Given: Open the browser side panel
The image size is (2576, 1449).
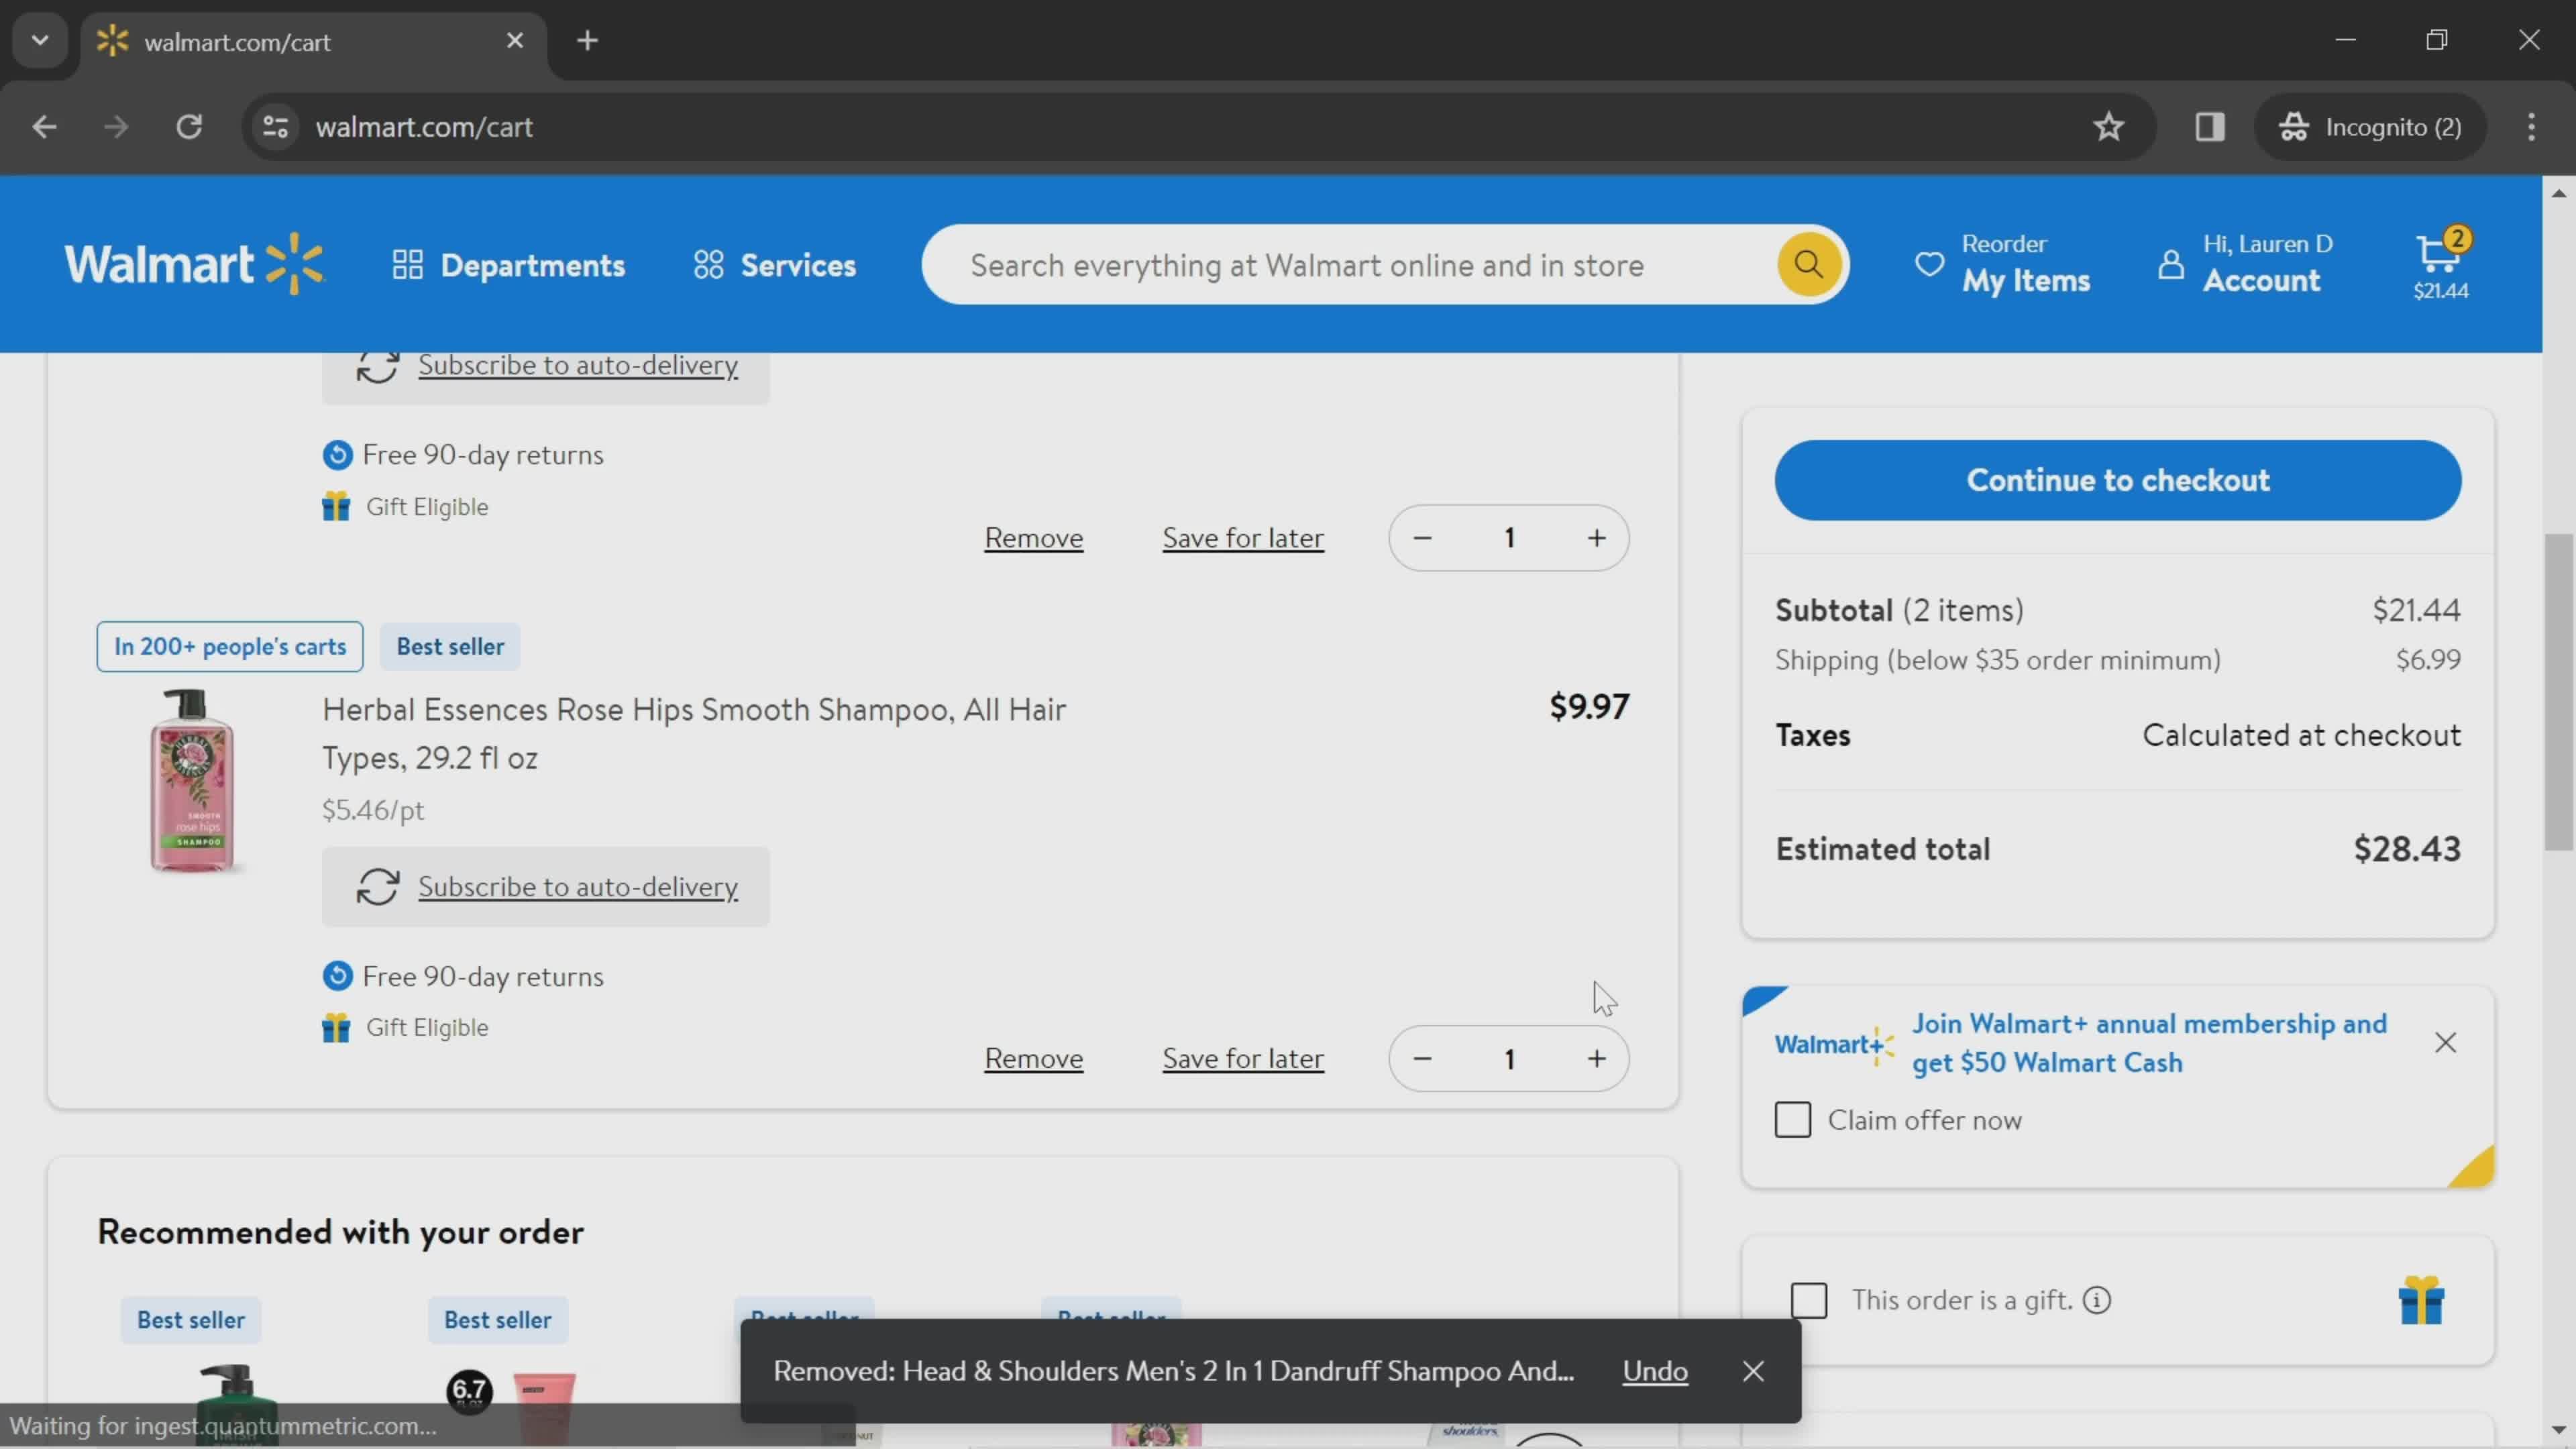Looking at the screenshot, I should click(2210, 127).
